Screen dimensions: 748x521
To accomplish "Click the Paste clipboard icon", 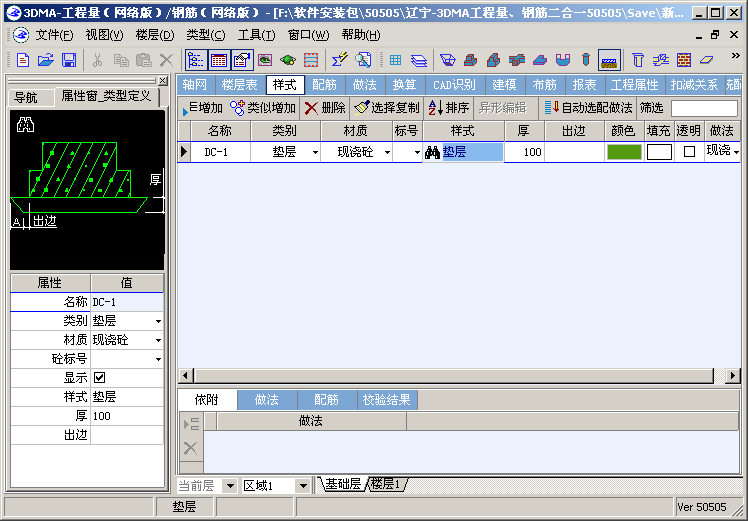I will pyautogui.click(x=144, y=60).
